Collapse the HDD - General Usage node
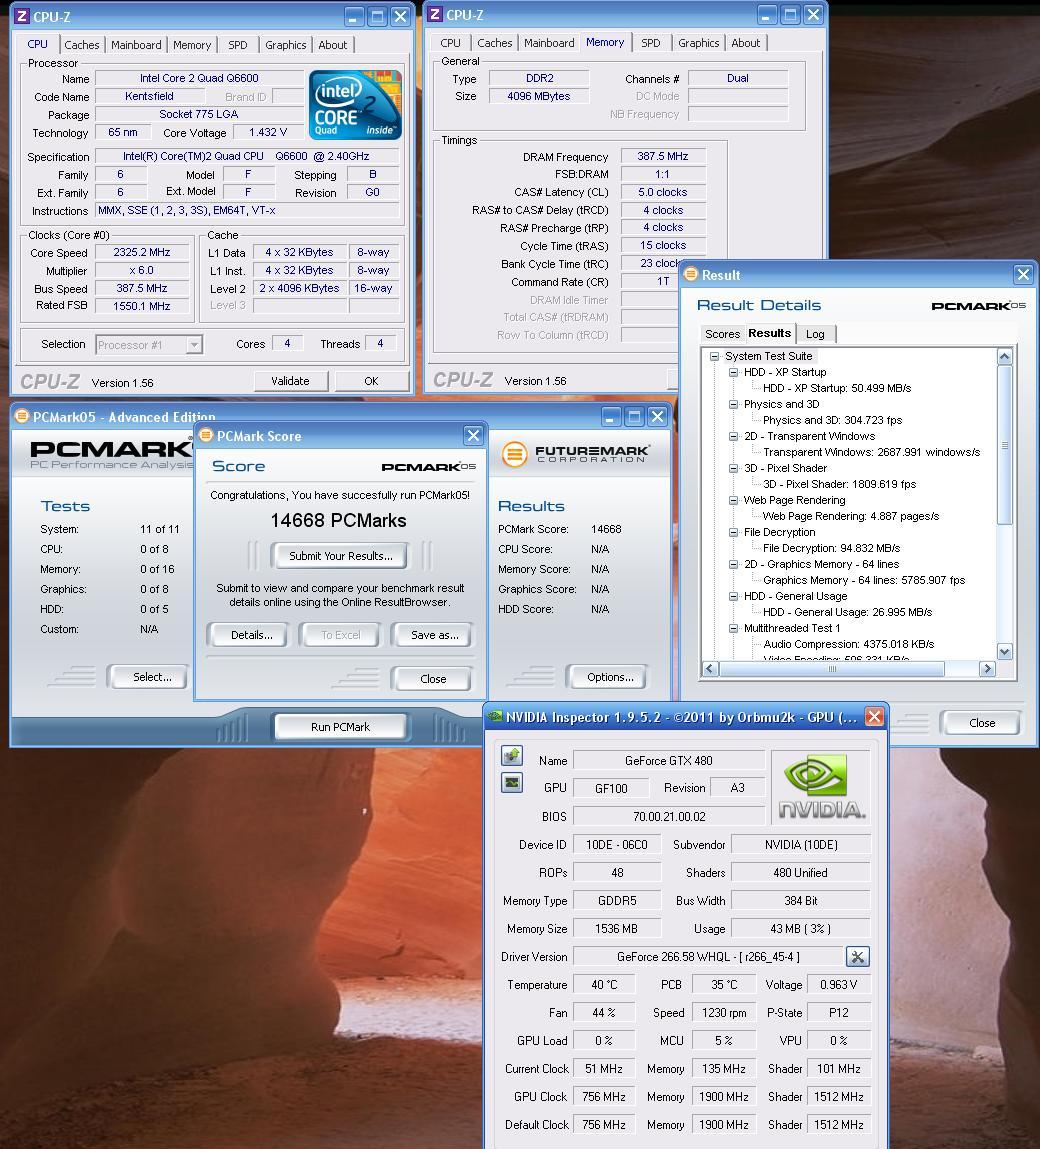The width and height of the screenshot is (1040, 1149). 733,596
